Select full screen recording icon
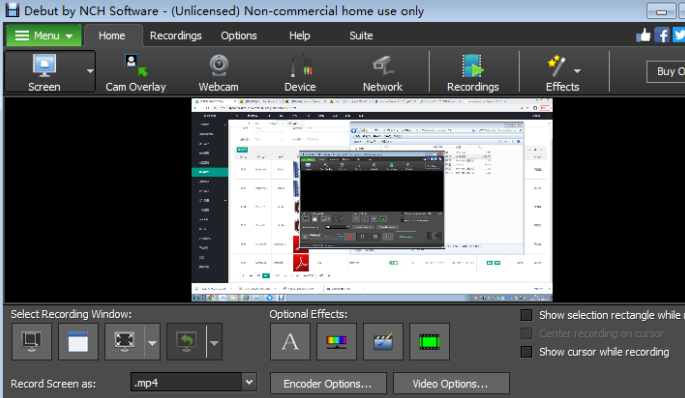This screenshot has width=685, height=398. [x=125, y=342]
